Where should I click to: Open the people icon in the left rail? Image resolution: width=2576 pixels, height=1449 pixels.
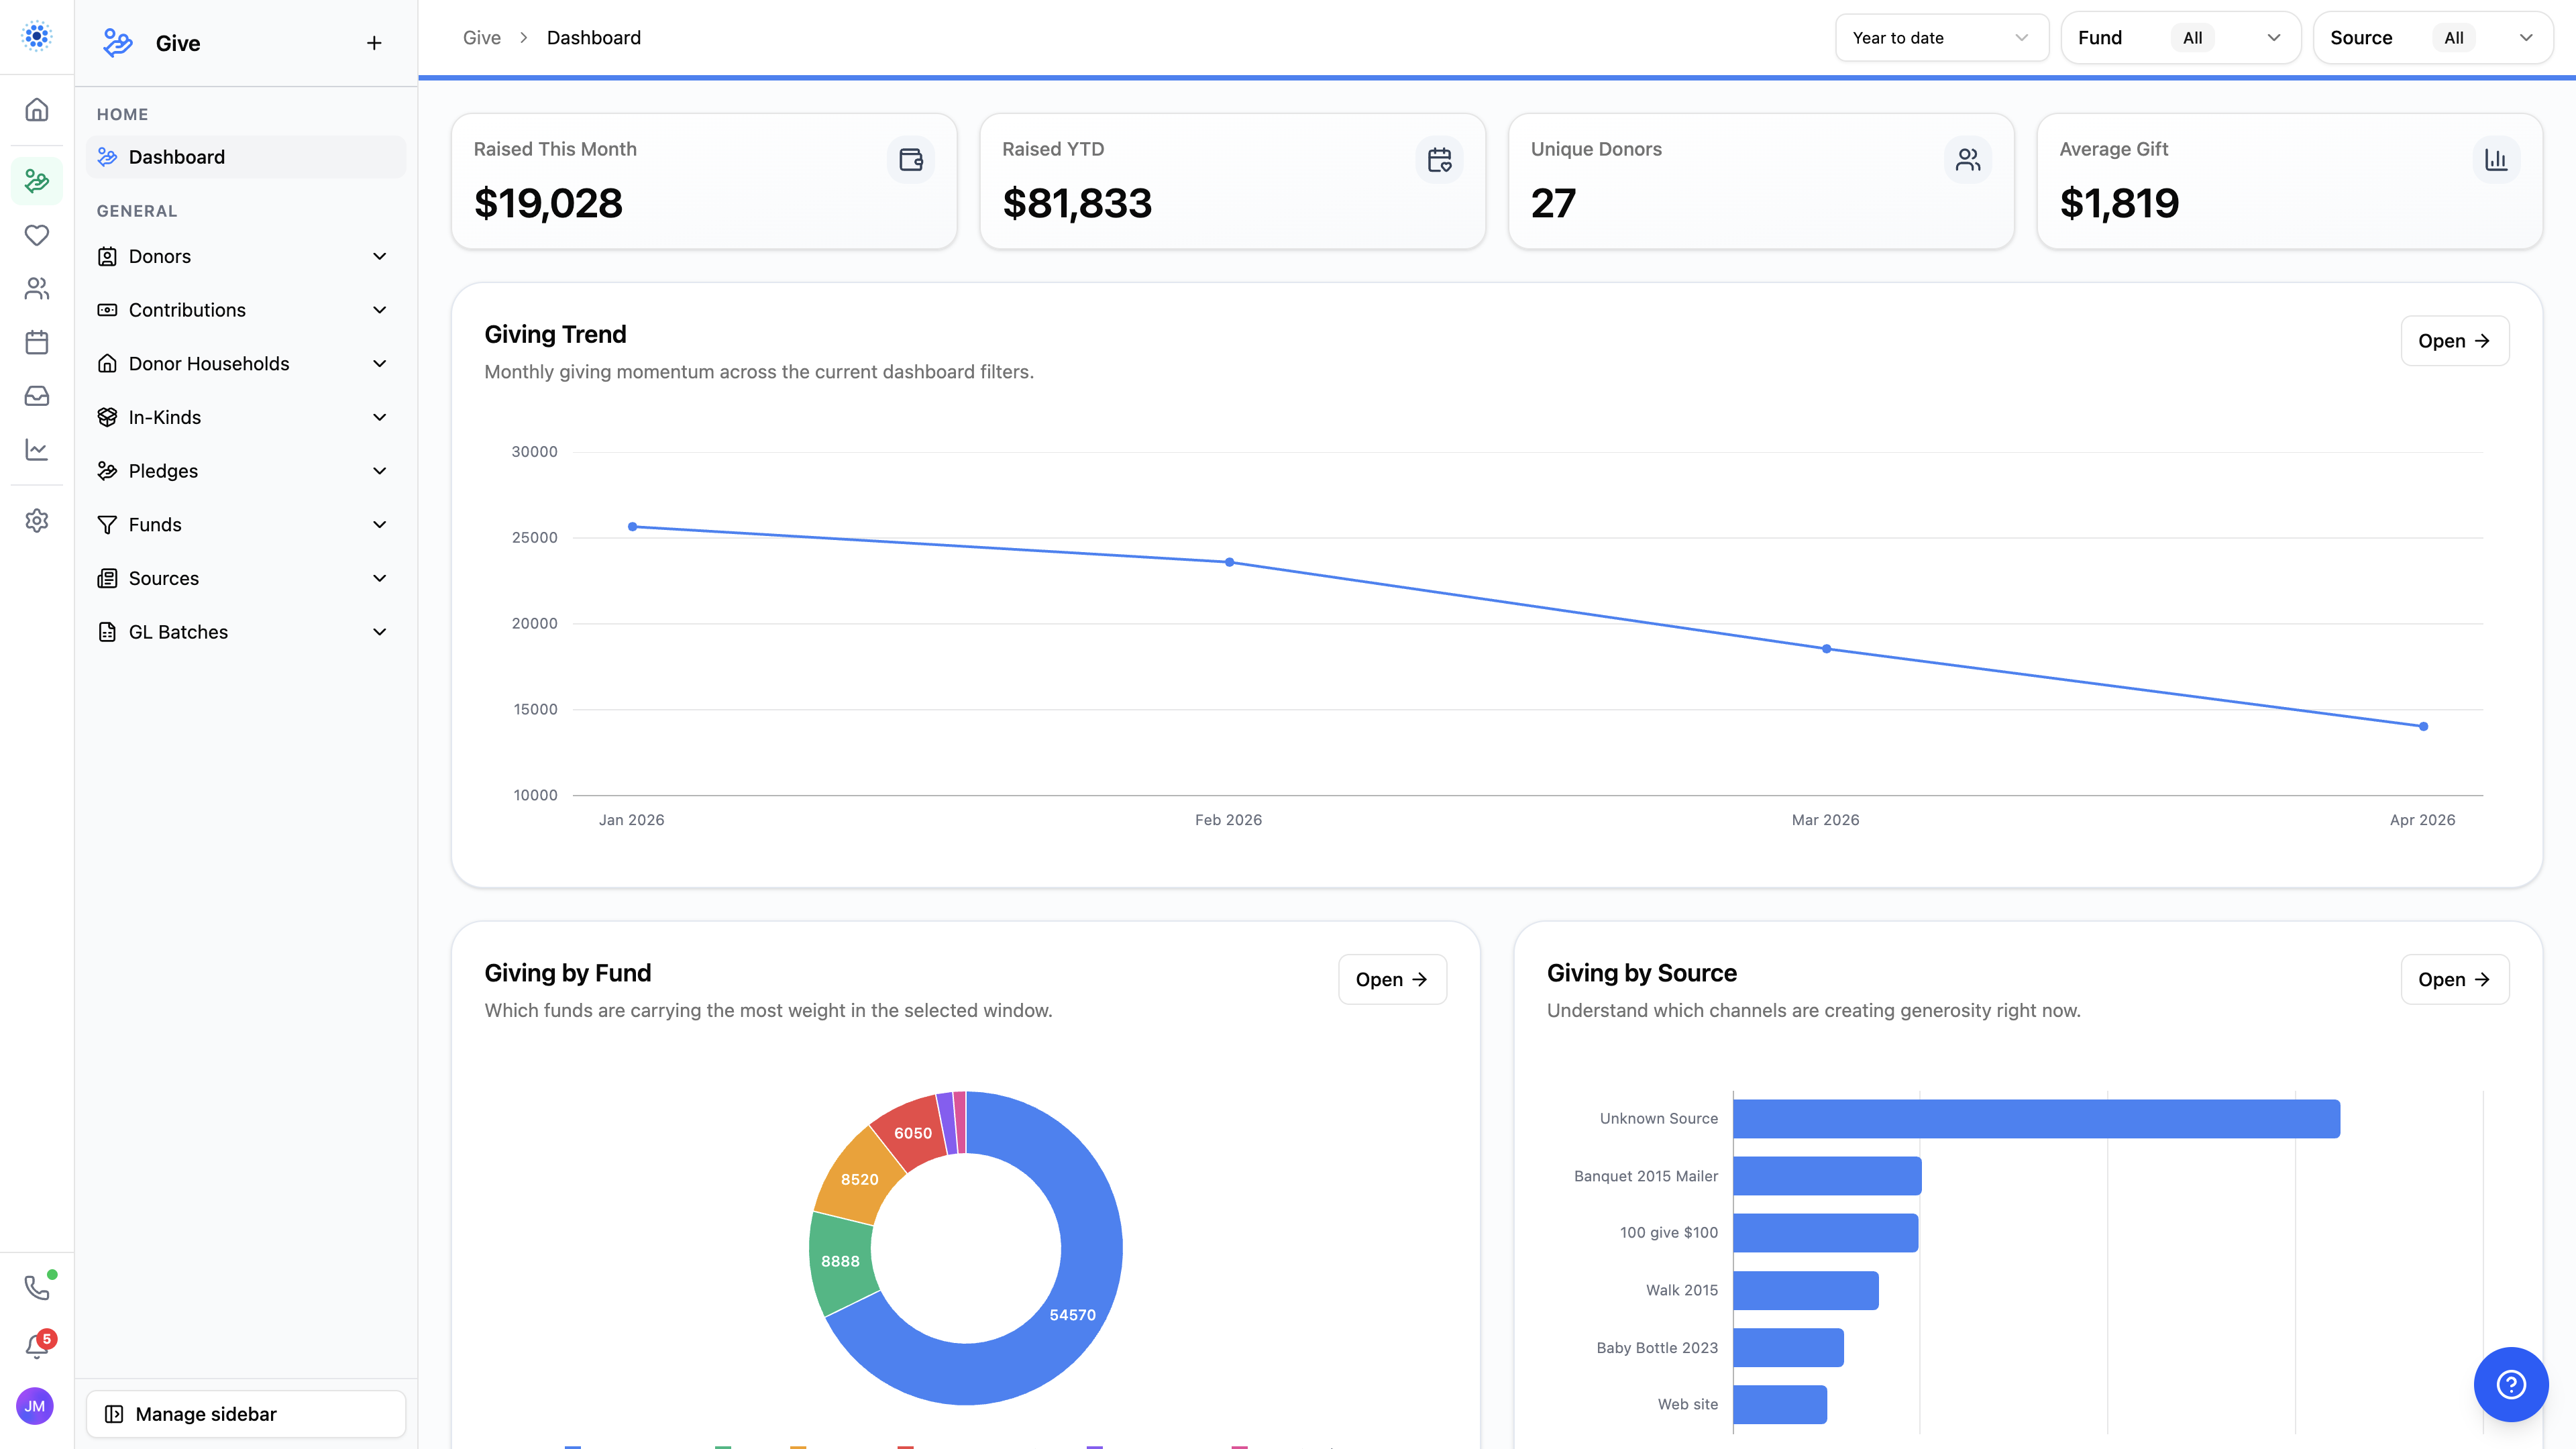click(37, 289)
